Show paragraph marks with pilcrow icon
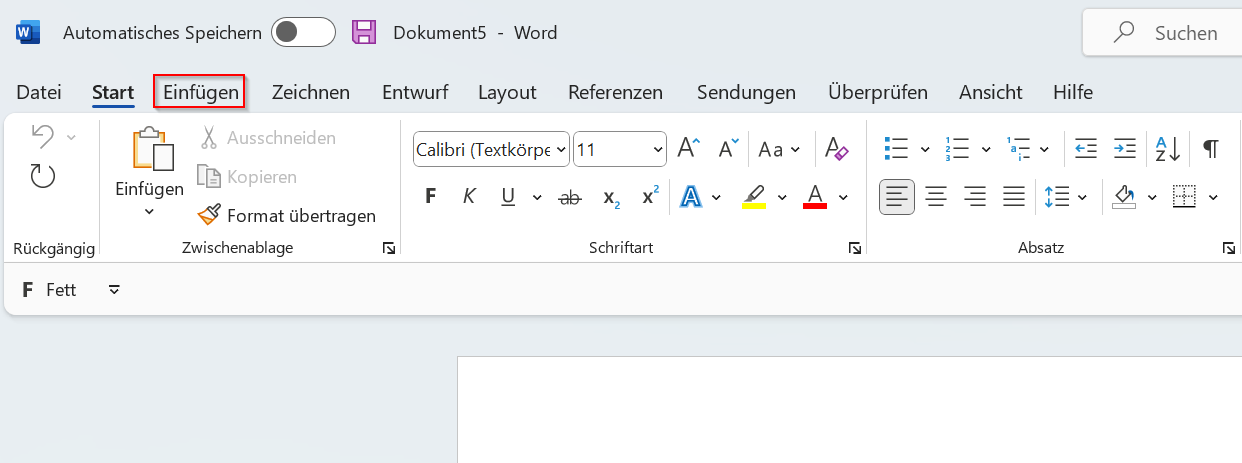This screenshot has height=463, width=1242. 1210,149
